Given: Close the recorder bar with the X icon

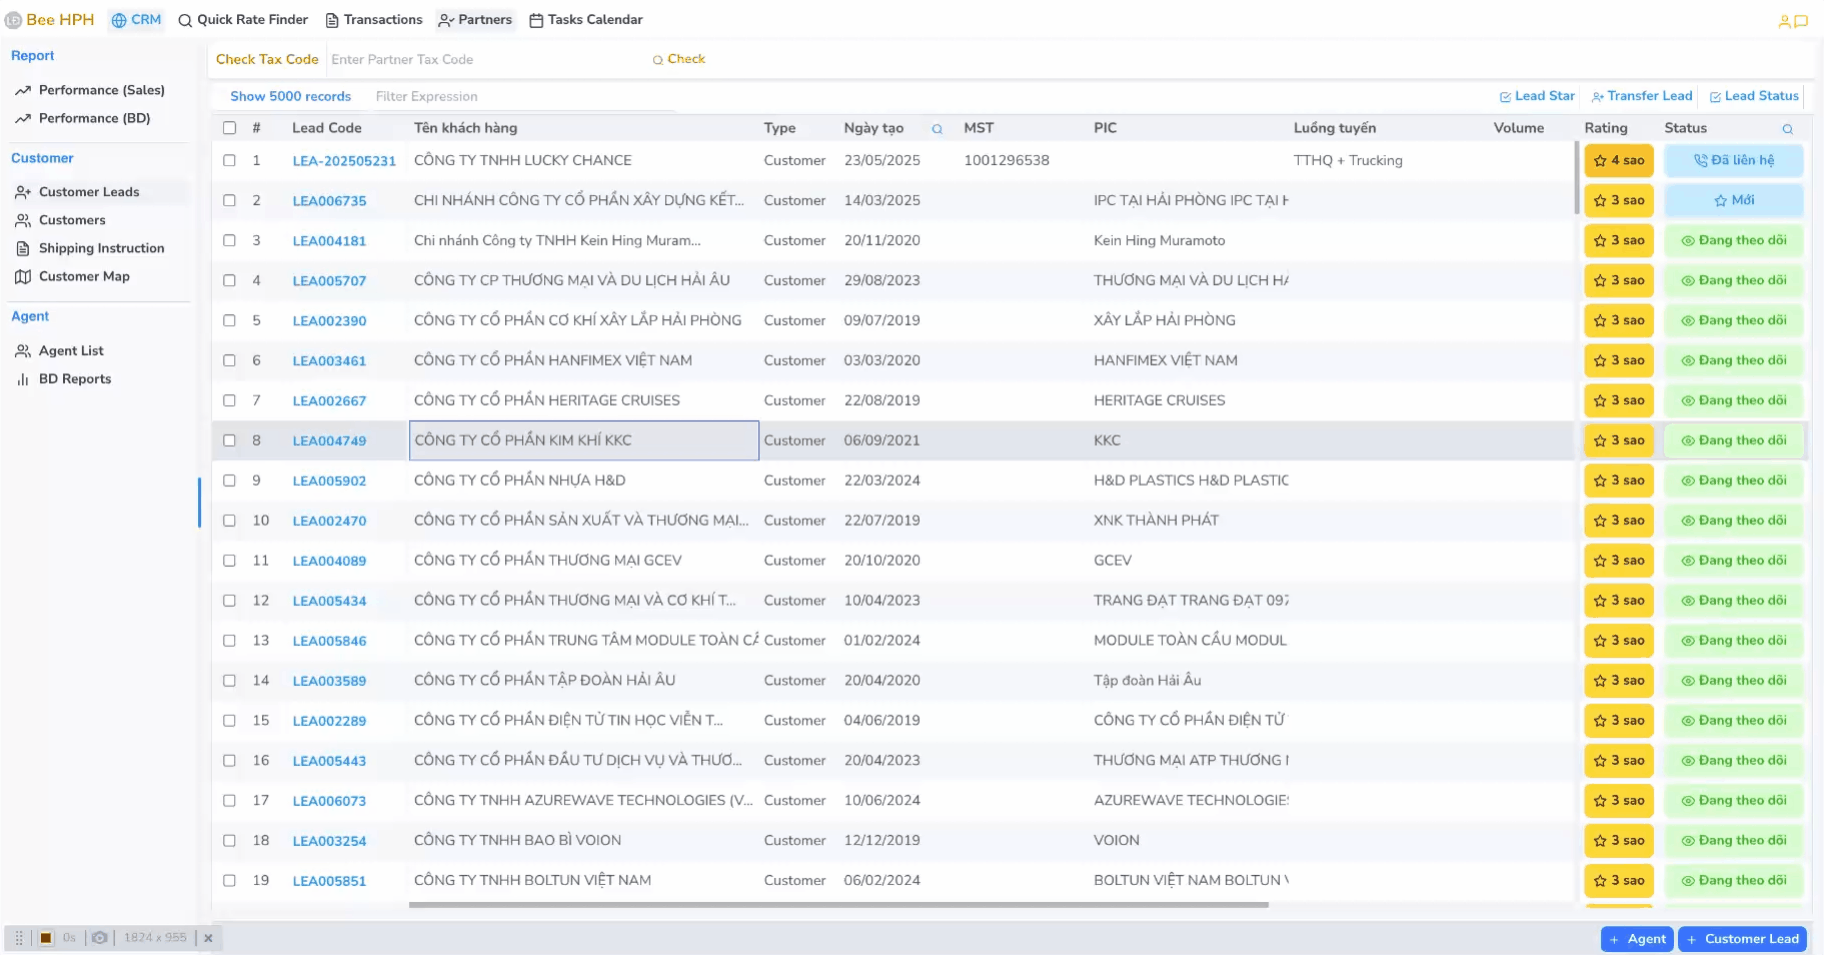Looking at the screenshot, I should pyautogui.click(x=208, y=938).
